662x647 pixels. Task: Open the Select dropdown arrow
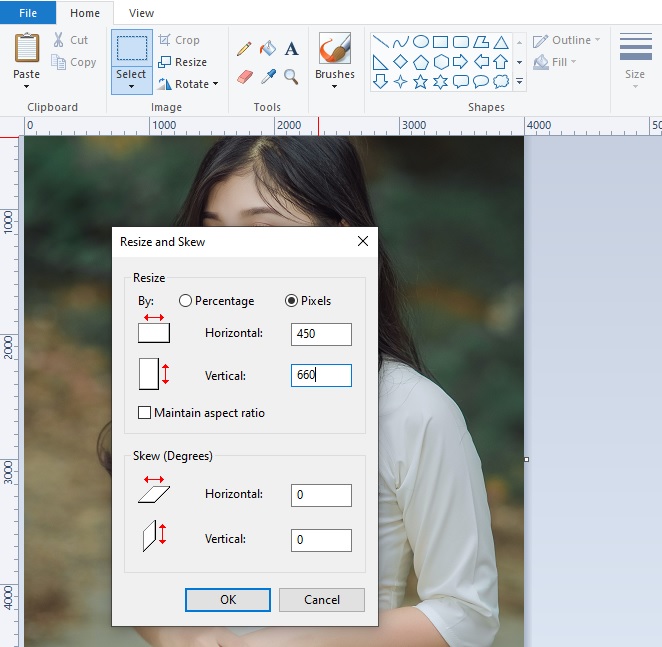click(x=131, y=87)
